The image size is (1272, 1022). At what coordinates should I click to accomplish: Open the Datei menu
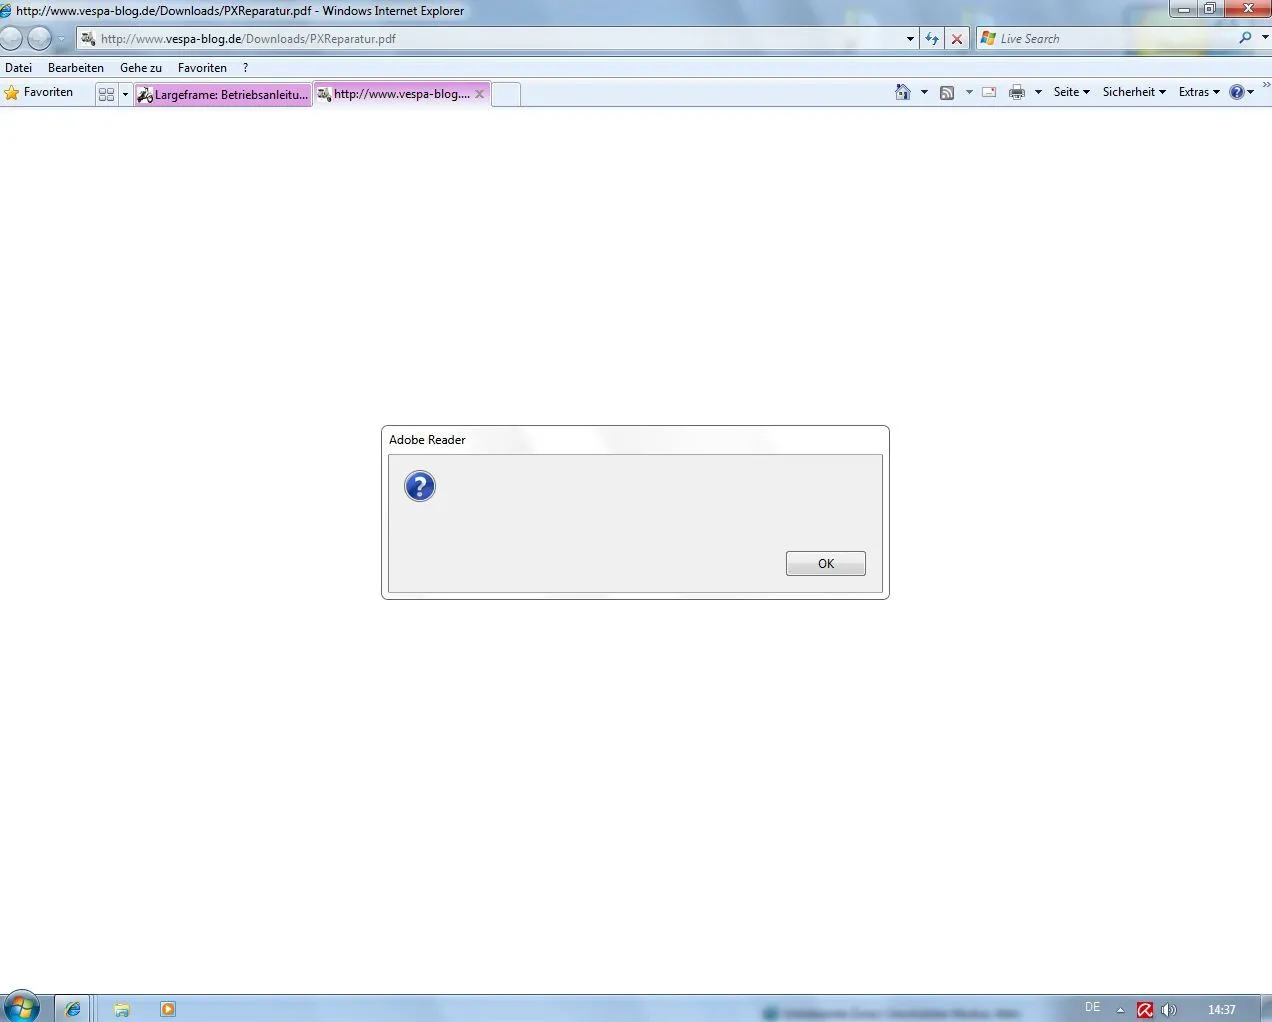pyautogui.click(x=19, y=68)
